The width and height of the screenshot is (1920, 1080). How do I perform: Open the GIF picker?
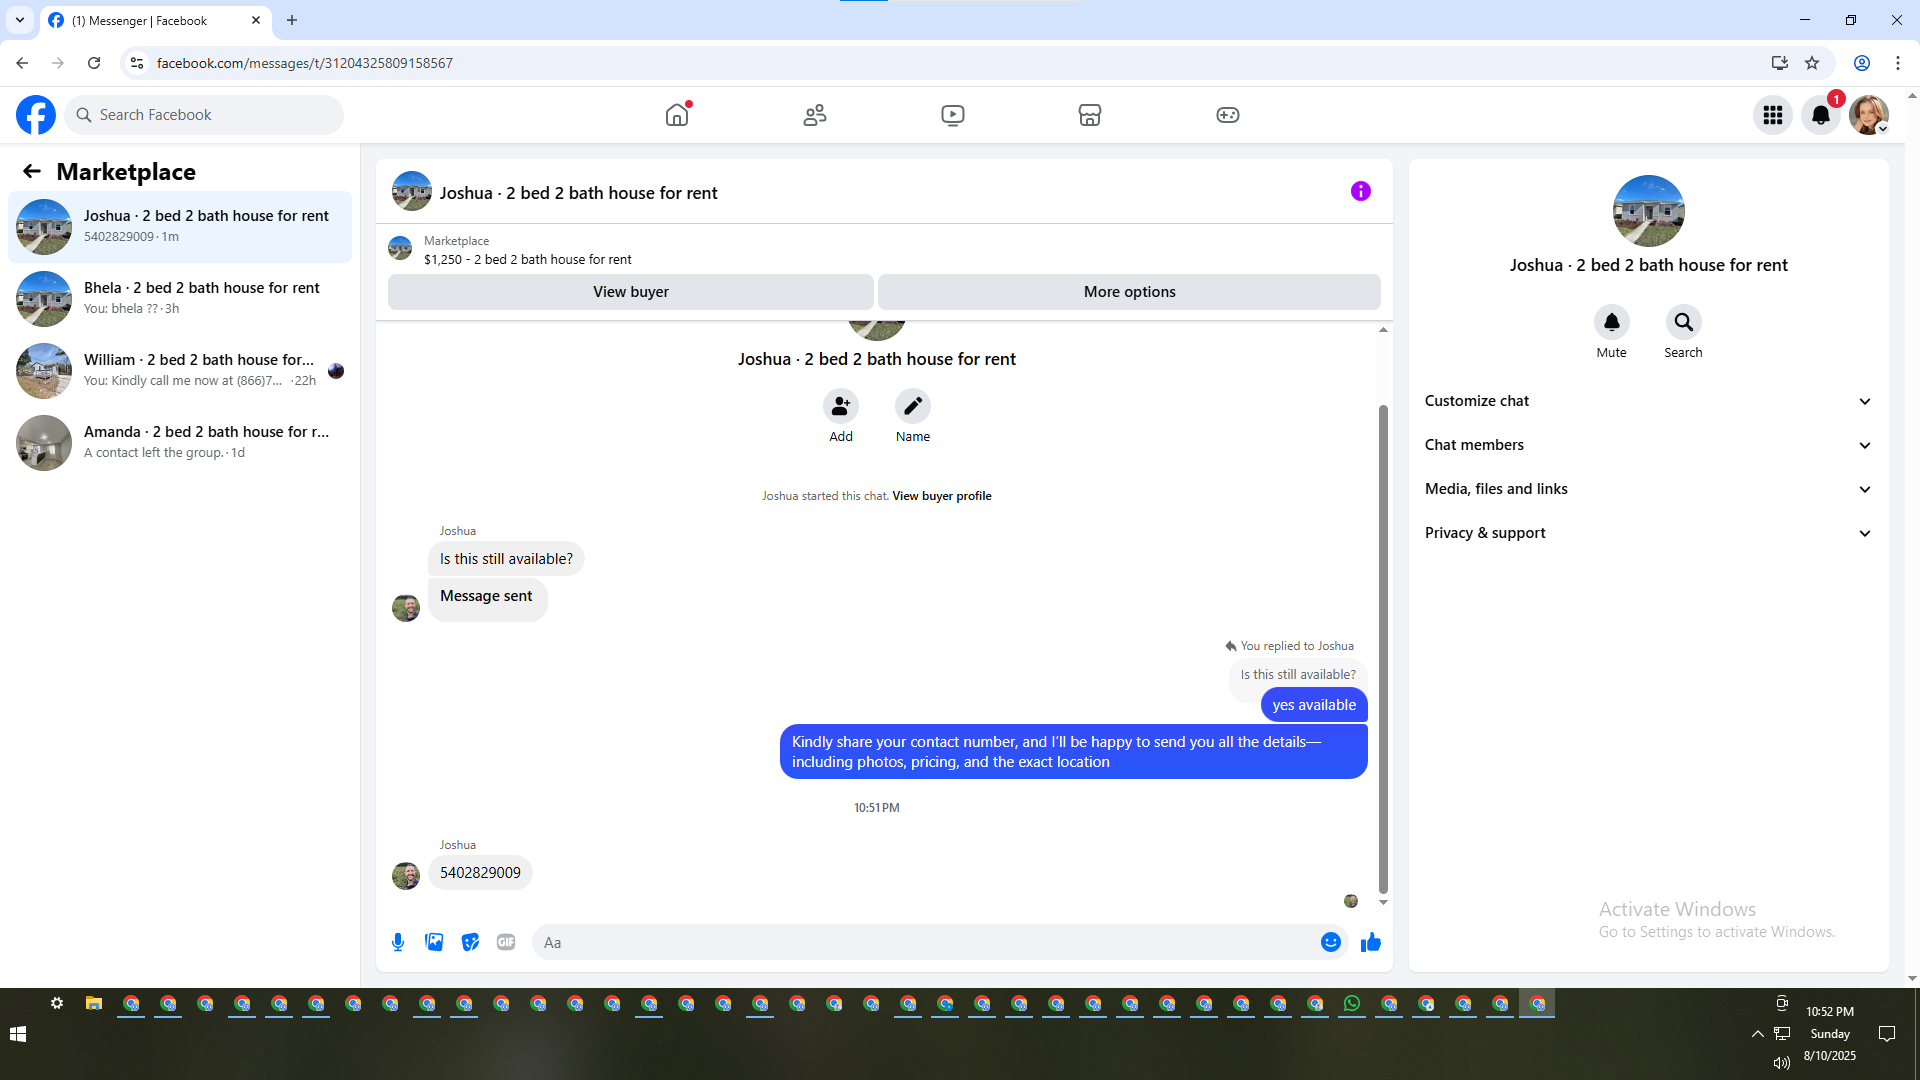tap(506, 942)
